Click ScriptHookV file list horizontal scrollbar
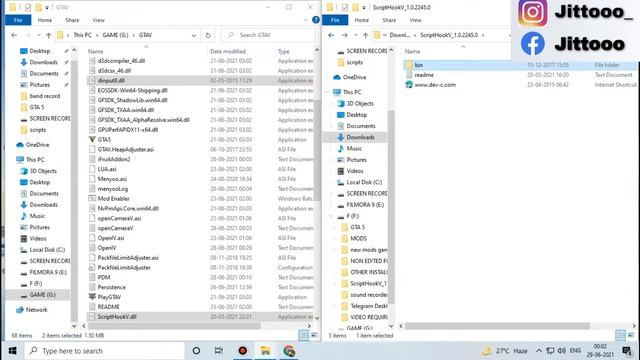 497,326
